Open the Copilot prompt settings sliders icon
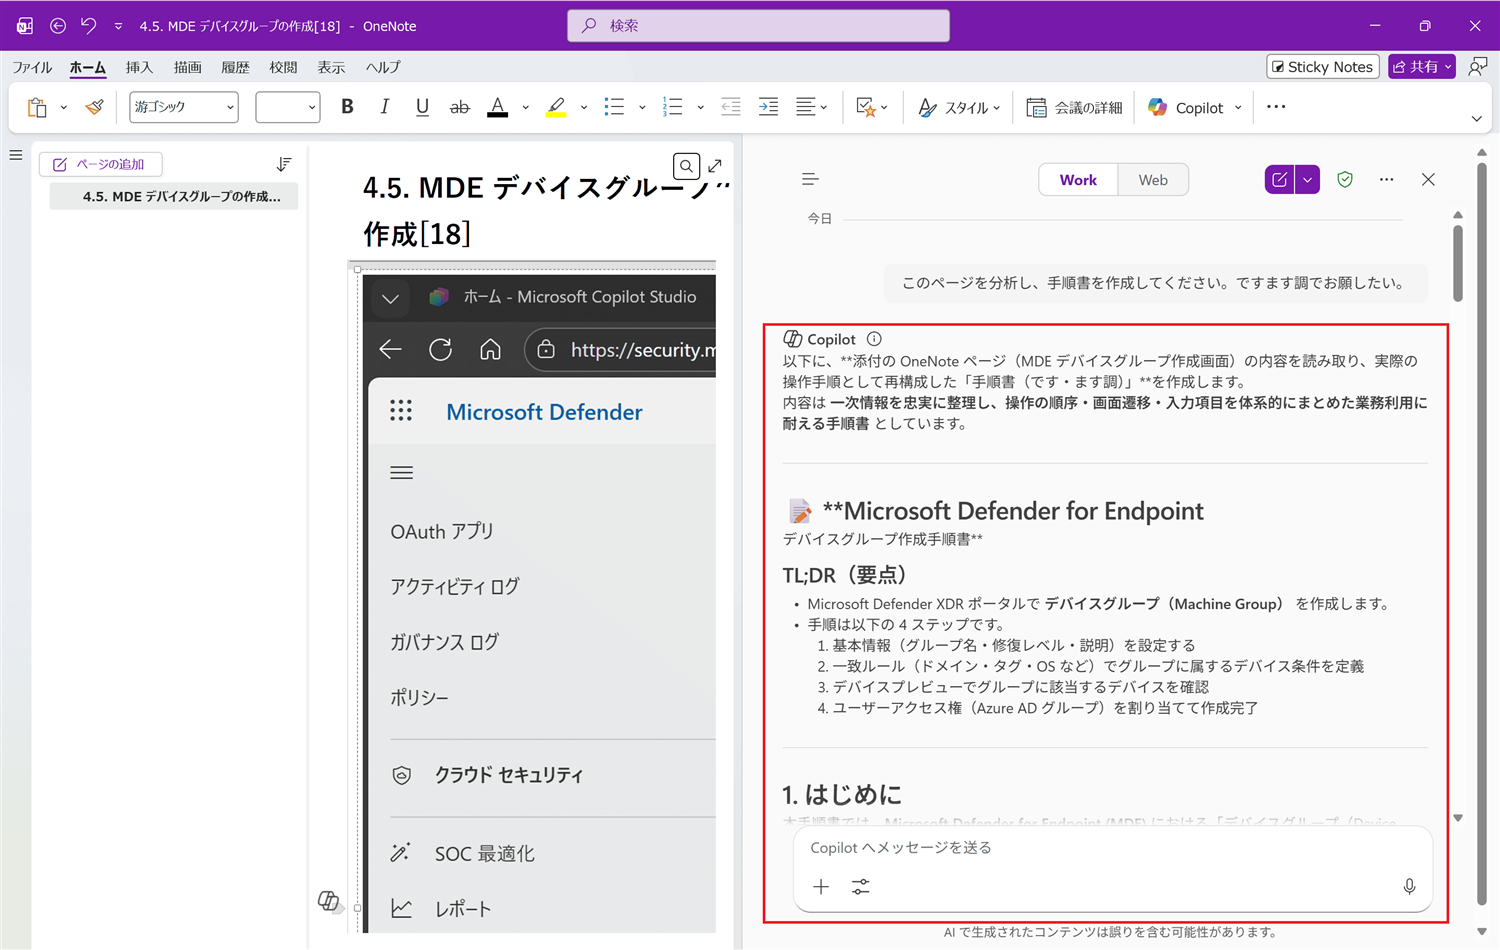 tap(860, 887)
